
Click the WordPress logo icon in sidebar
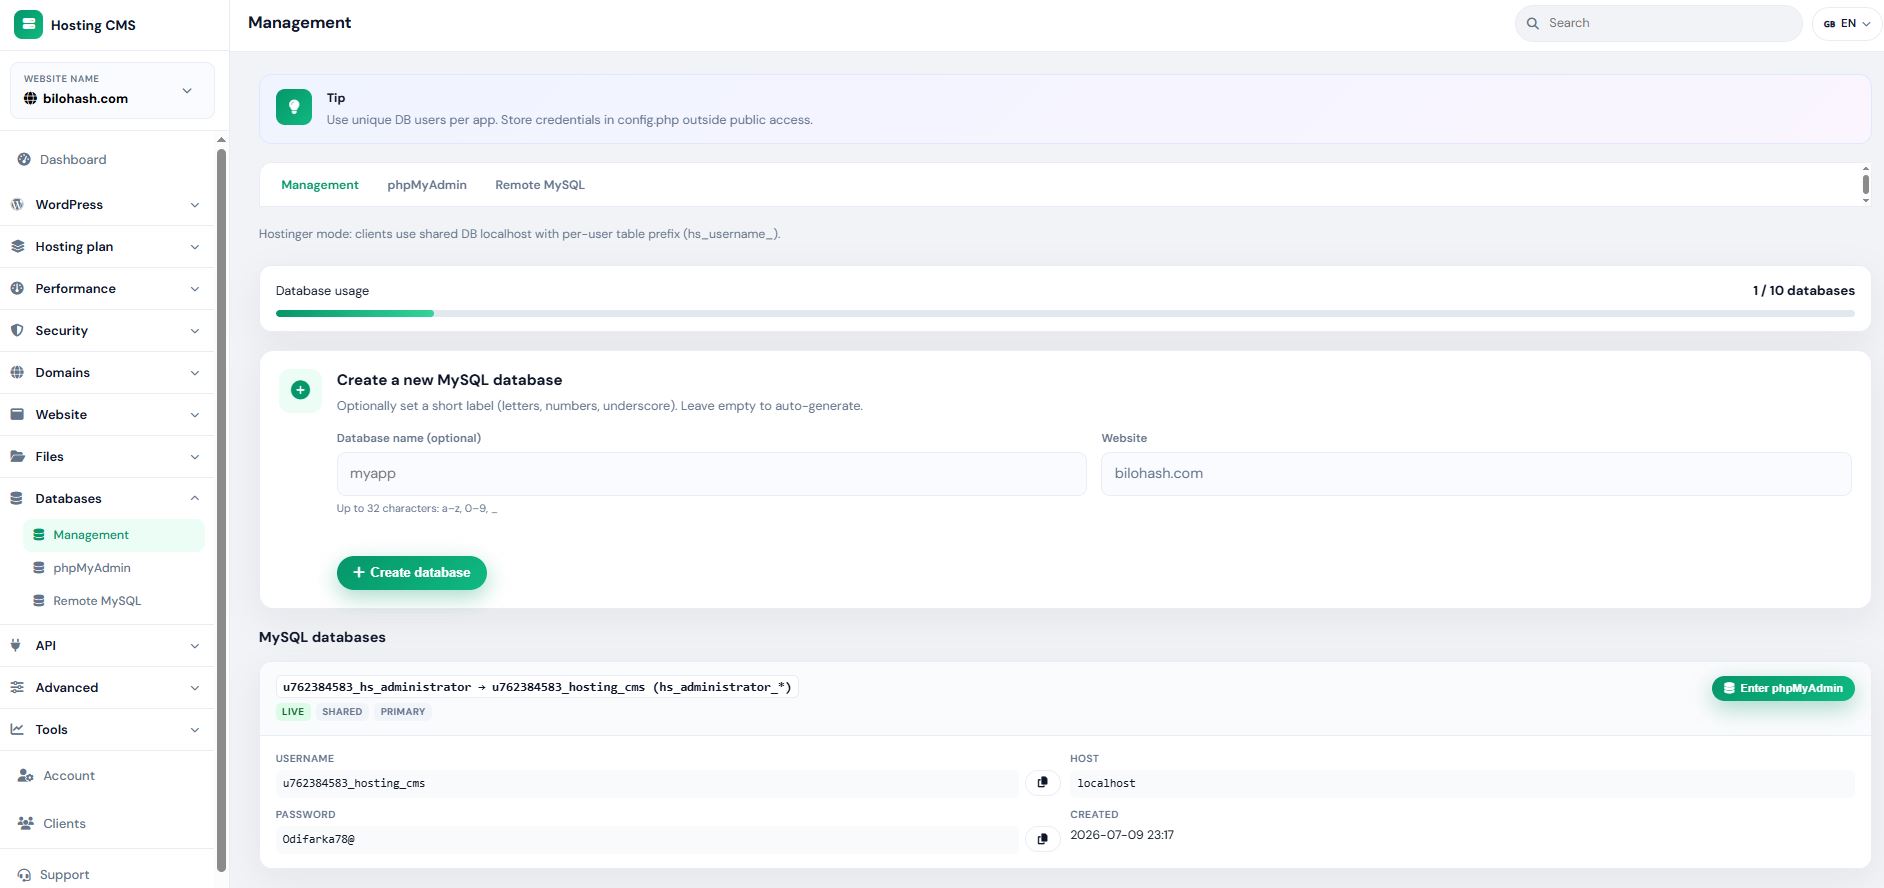pos(17,204)
